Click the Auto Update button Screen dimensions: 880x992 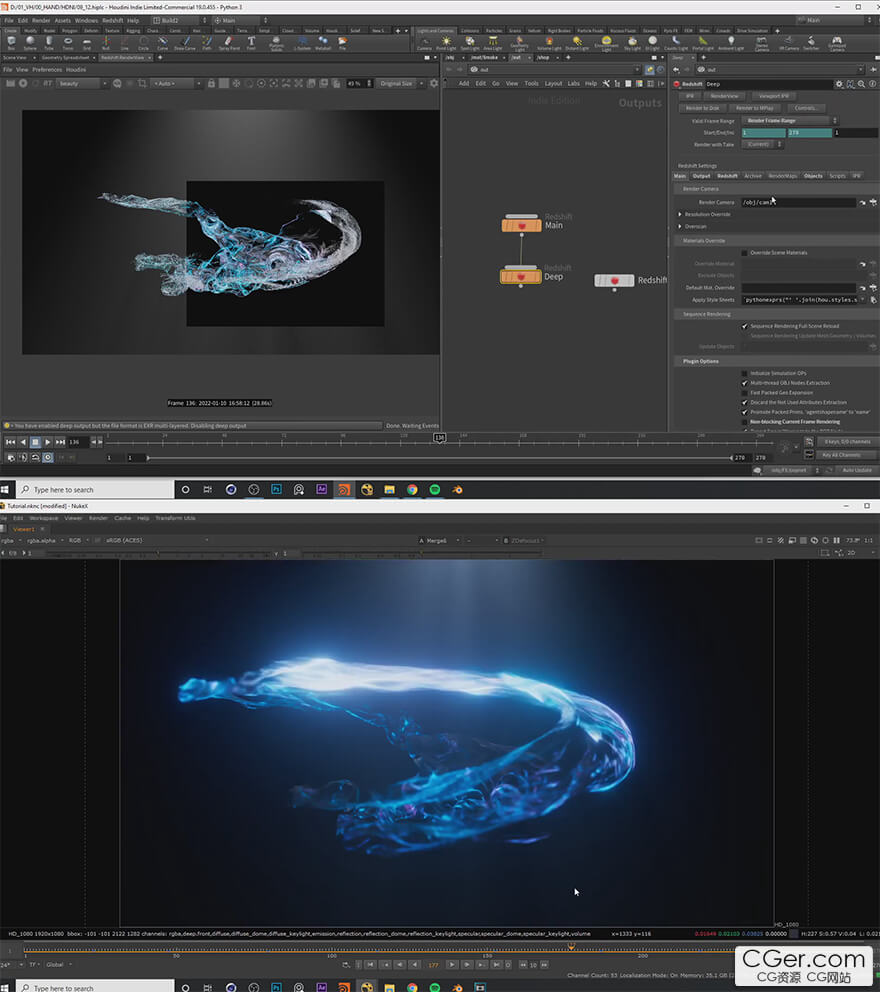(x=857, y=470)
